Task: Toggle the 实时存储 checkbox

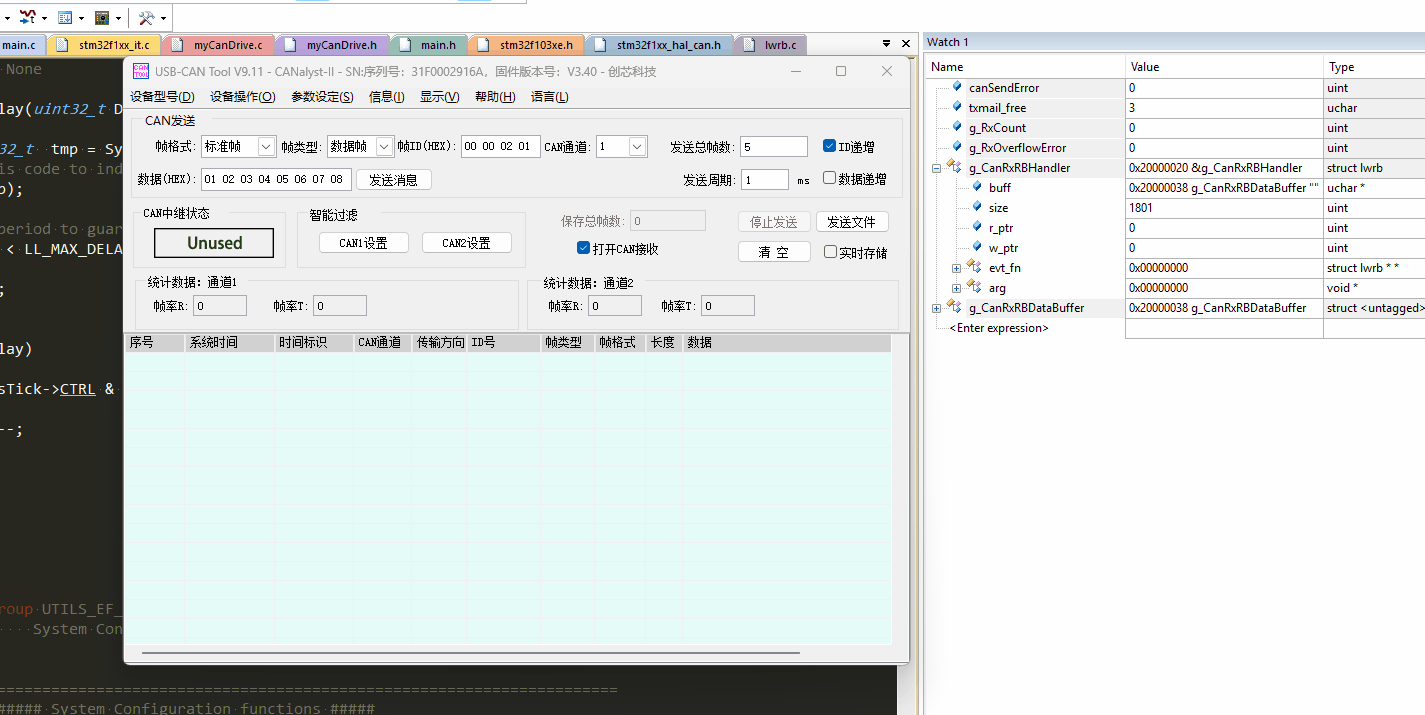Action: click(830, 252)
